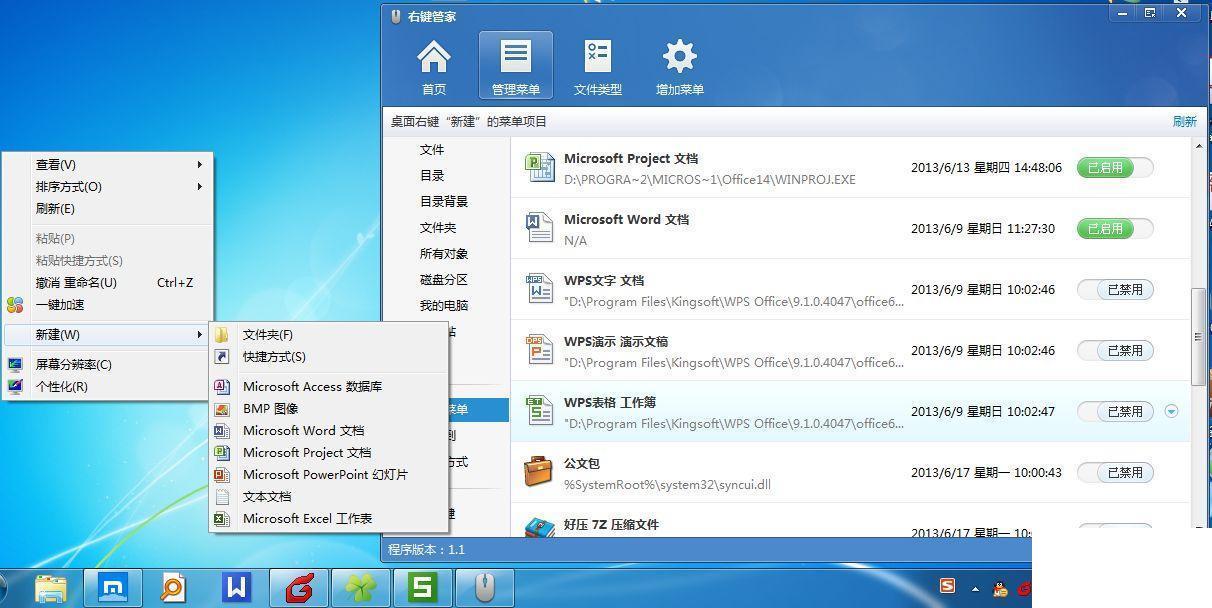
Task: Click the 屏幕分辨率 monitor icon
Action: (15, 365)
